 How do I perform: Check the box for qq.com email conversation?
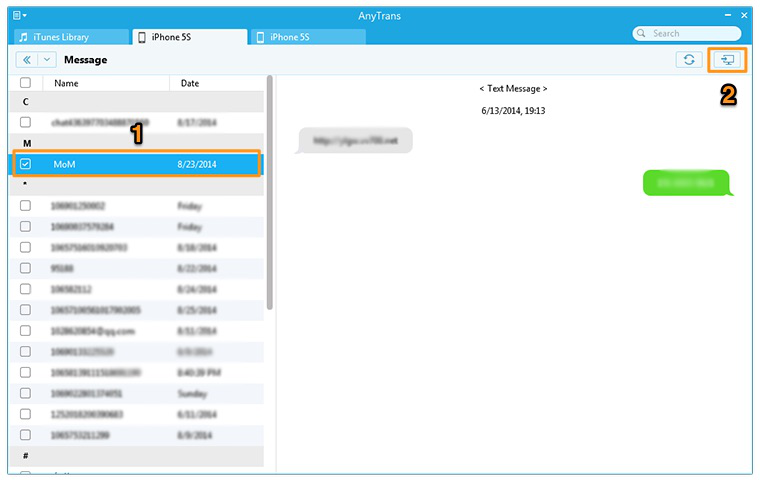(x=25, y=331)
